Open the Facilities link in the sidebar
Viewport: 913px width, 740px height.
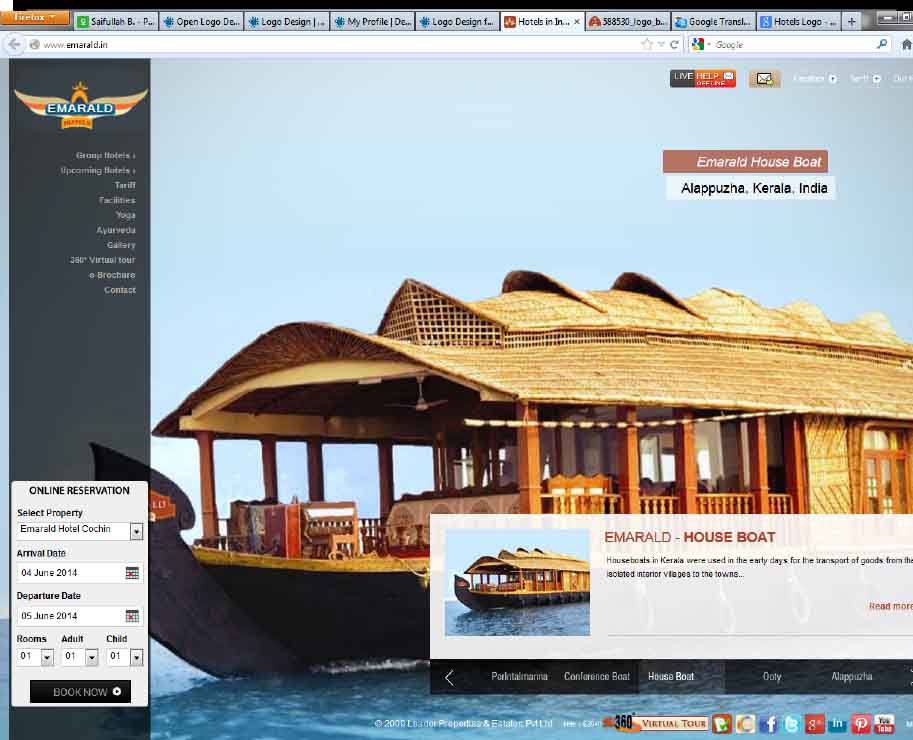(117, 200)
